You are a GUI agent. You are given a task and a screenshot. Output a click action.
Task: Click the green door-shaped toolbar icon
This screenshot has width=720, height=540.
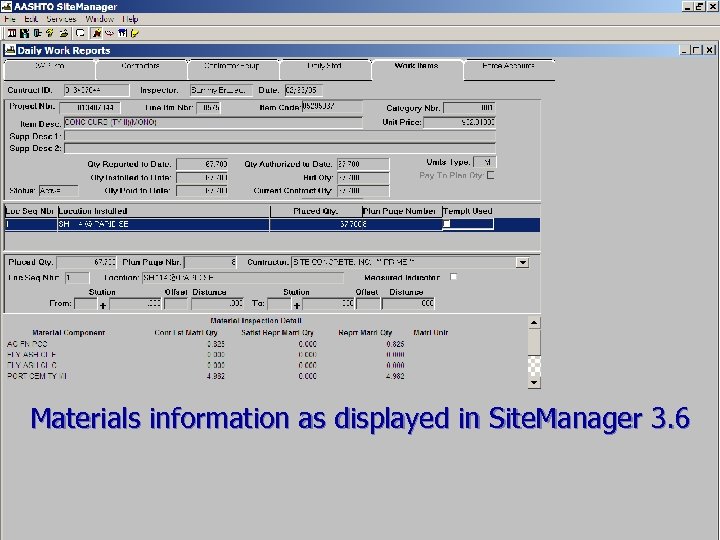[37, 33]
